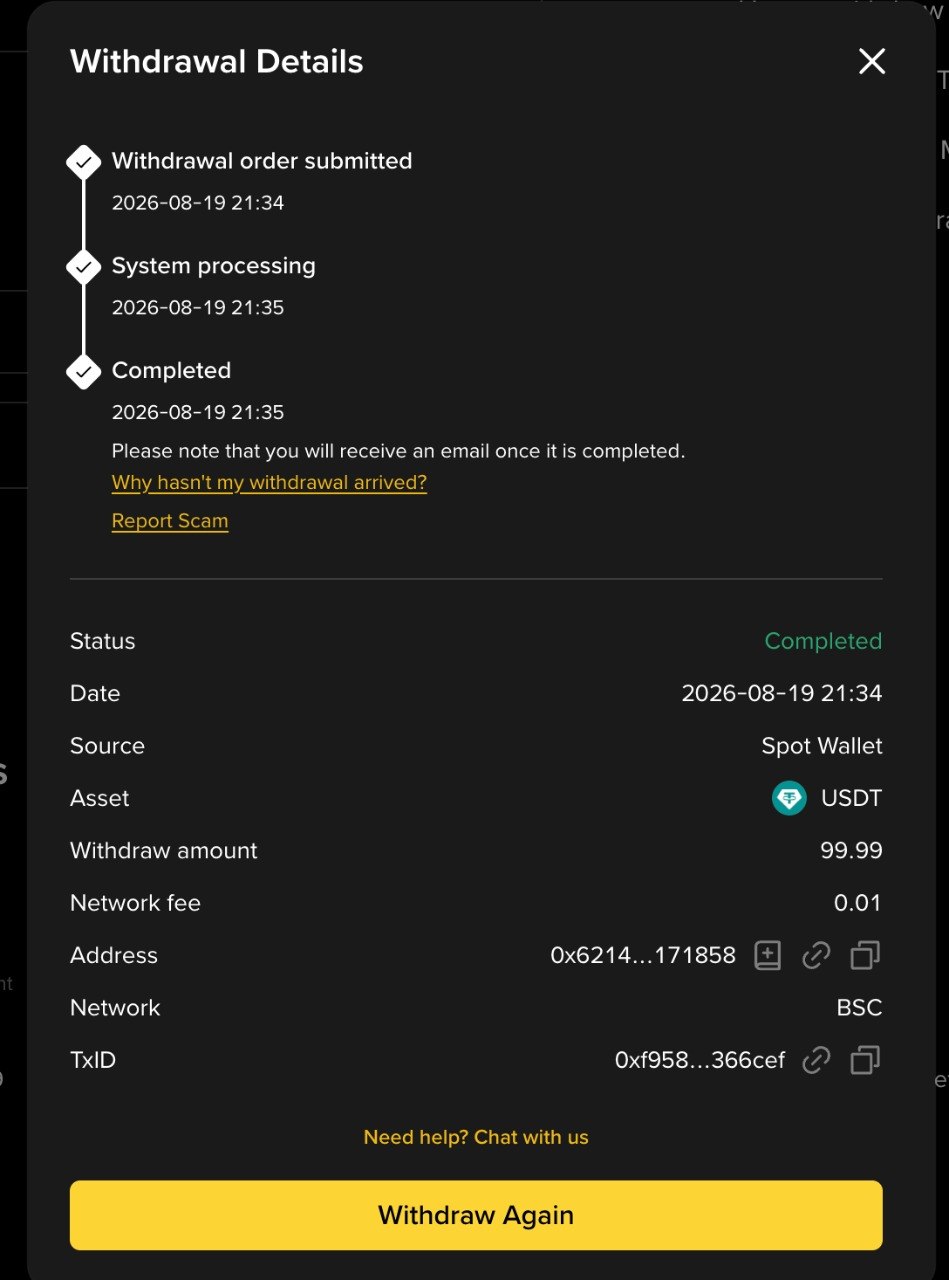This screenshot has width=949, height=1280.
Task: Click the address 0x6214...171858 text
Action: click(643, 955)
